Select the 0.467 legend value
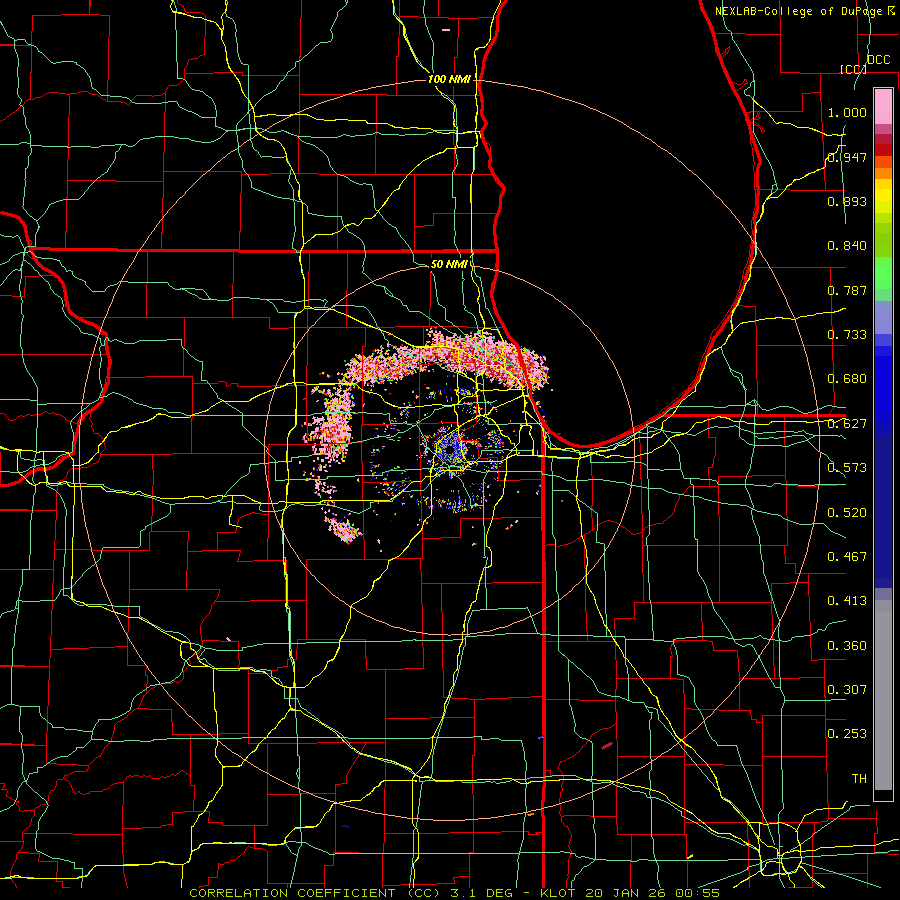900x900 pixels. (x=847, y=556)
